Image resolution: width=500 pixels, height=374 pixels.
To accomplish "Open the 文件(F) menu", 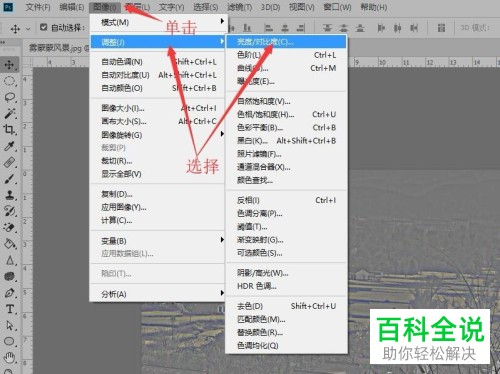I will tap(38, 7).
